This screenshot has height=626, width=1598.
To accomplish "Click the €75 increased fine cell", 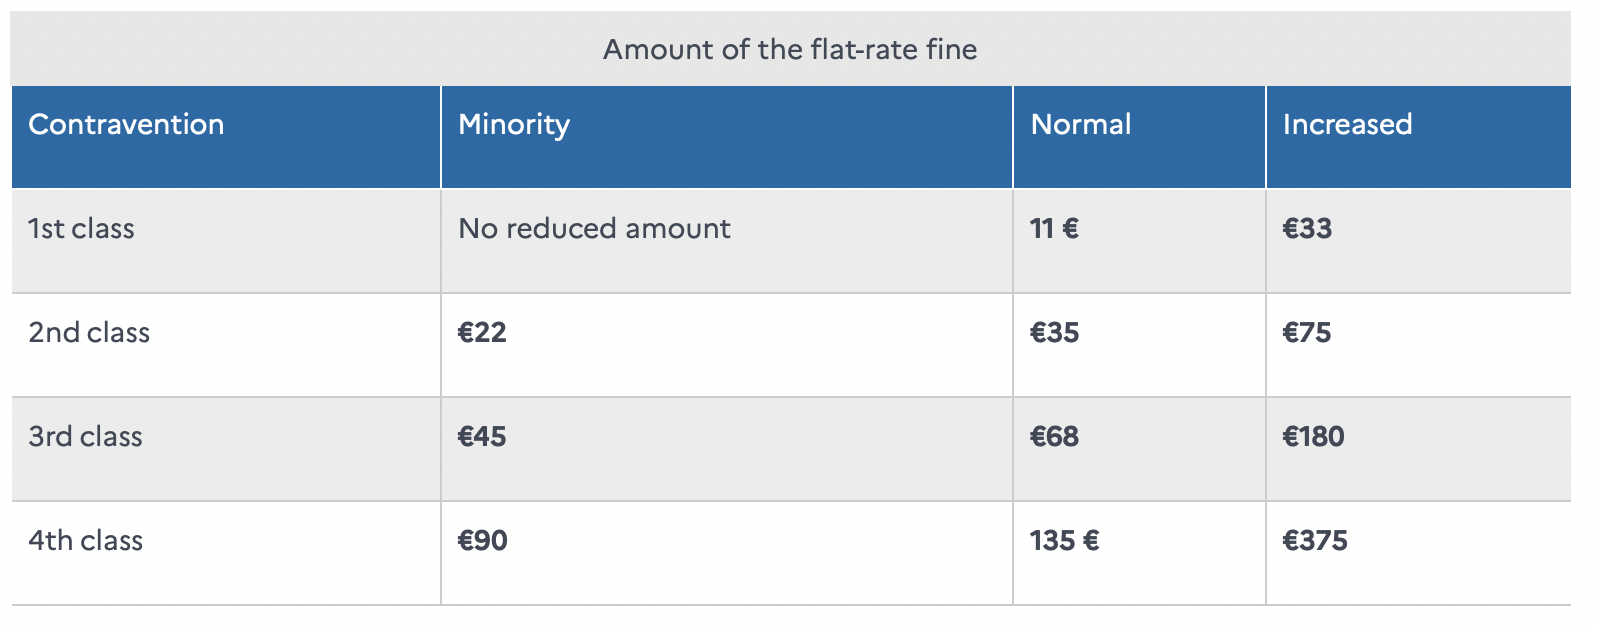I will (x=1307, y=332).
